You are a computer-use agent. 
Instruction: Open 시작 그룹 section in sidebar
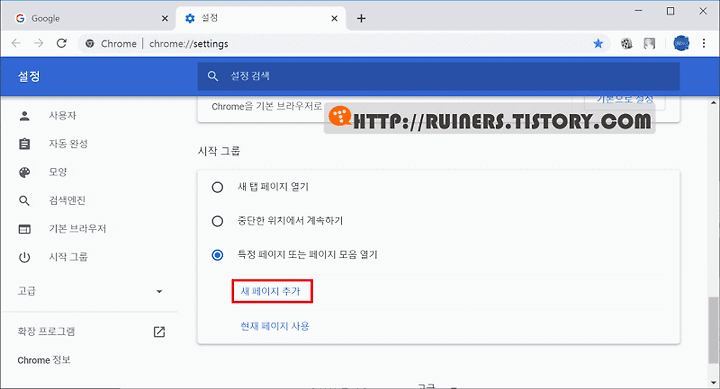tap(68, 257)
